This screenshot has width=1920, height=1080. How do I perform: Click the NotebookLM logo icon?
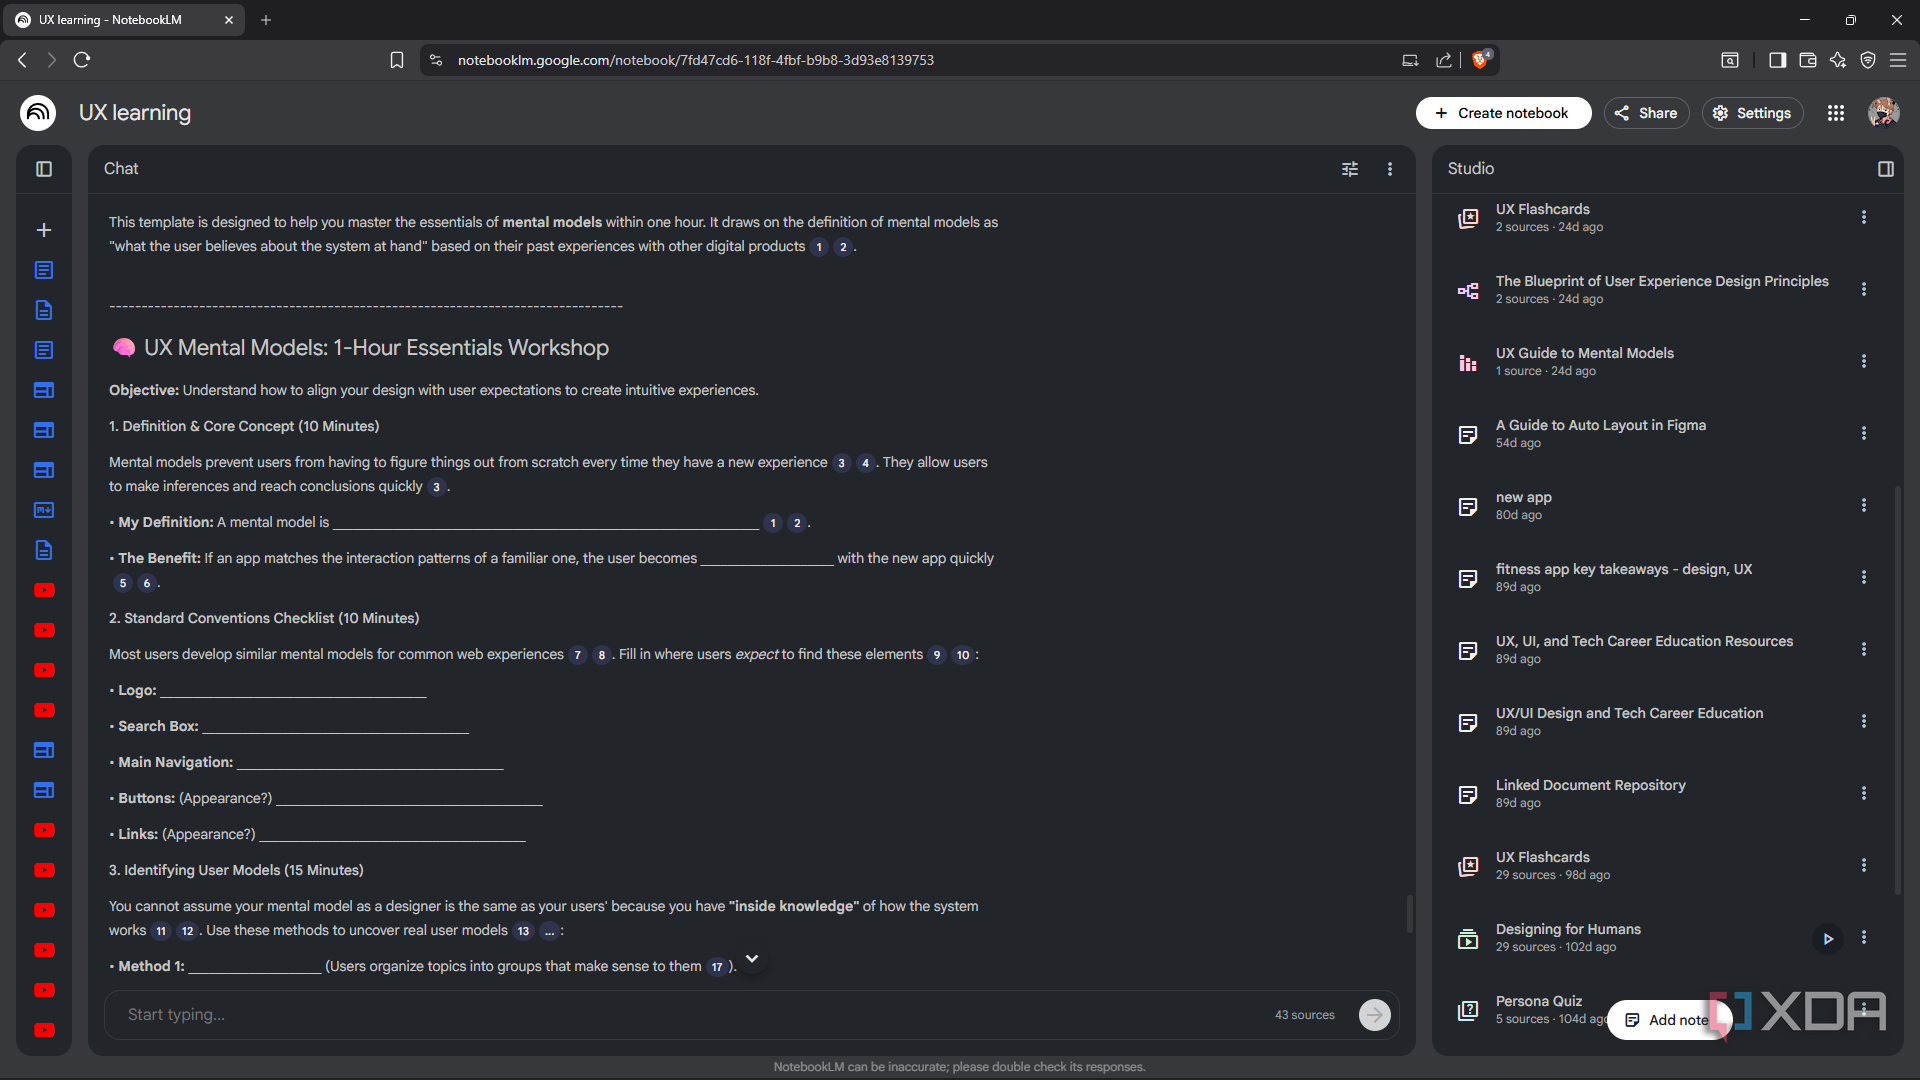click(38, 113)
